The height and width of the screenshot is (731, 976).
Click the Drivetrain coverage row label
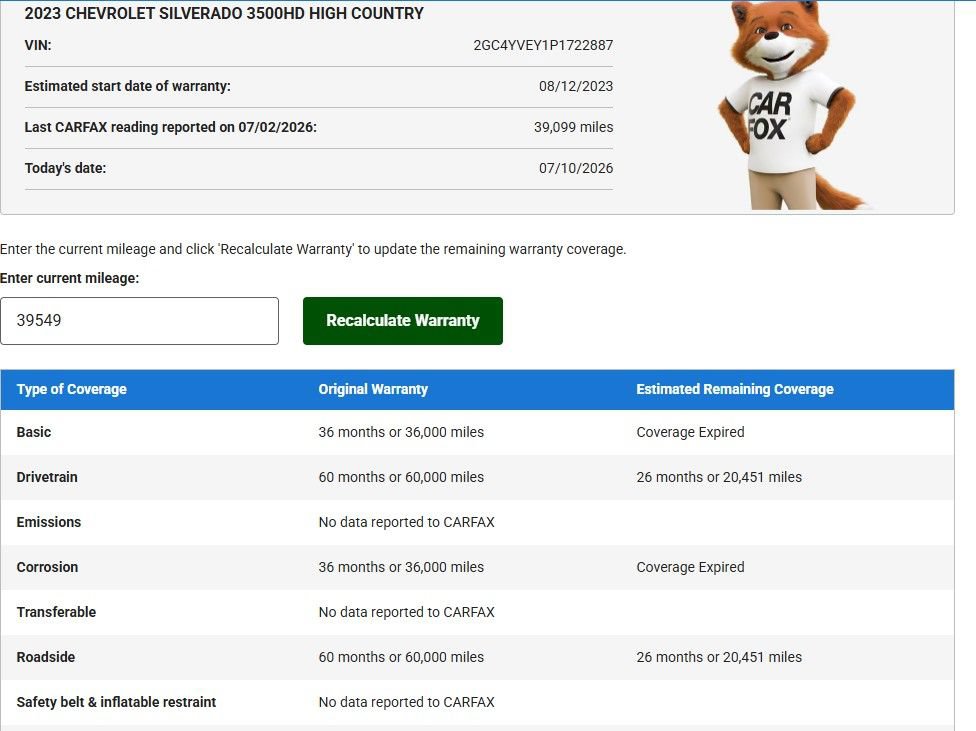point(47,477)
